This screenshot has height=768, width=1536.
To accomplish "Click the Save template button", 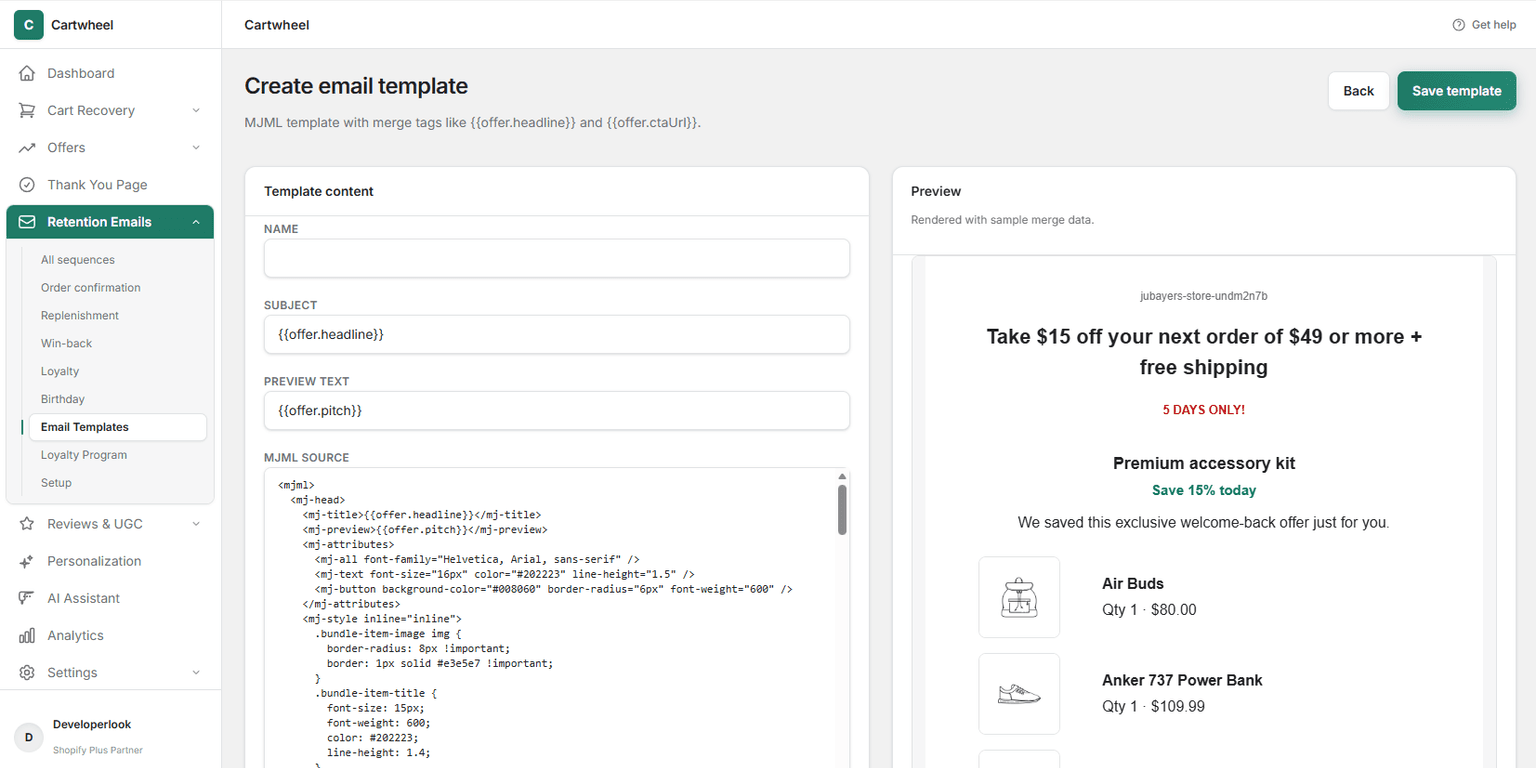I will click(x=1456, y=91).
